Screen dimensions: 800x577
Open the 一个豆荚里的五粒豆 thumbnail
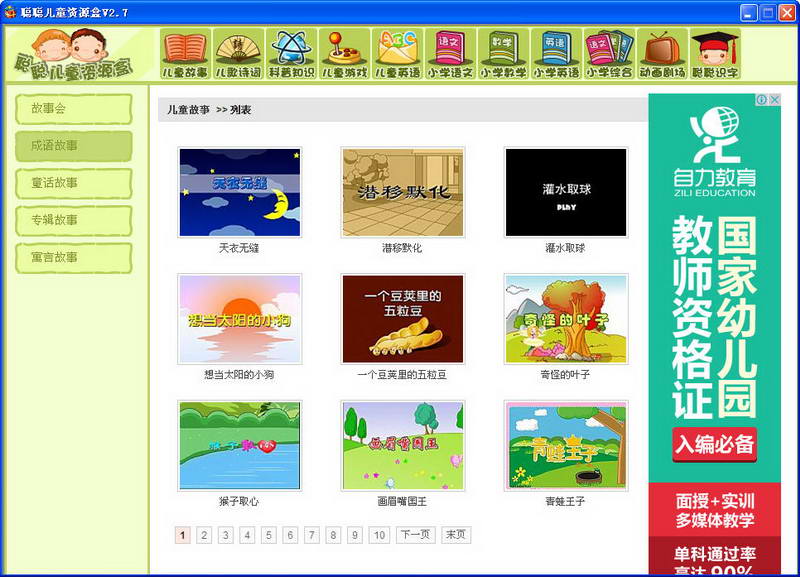403,319
